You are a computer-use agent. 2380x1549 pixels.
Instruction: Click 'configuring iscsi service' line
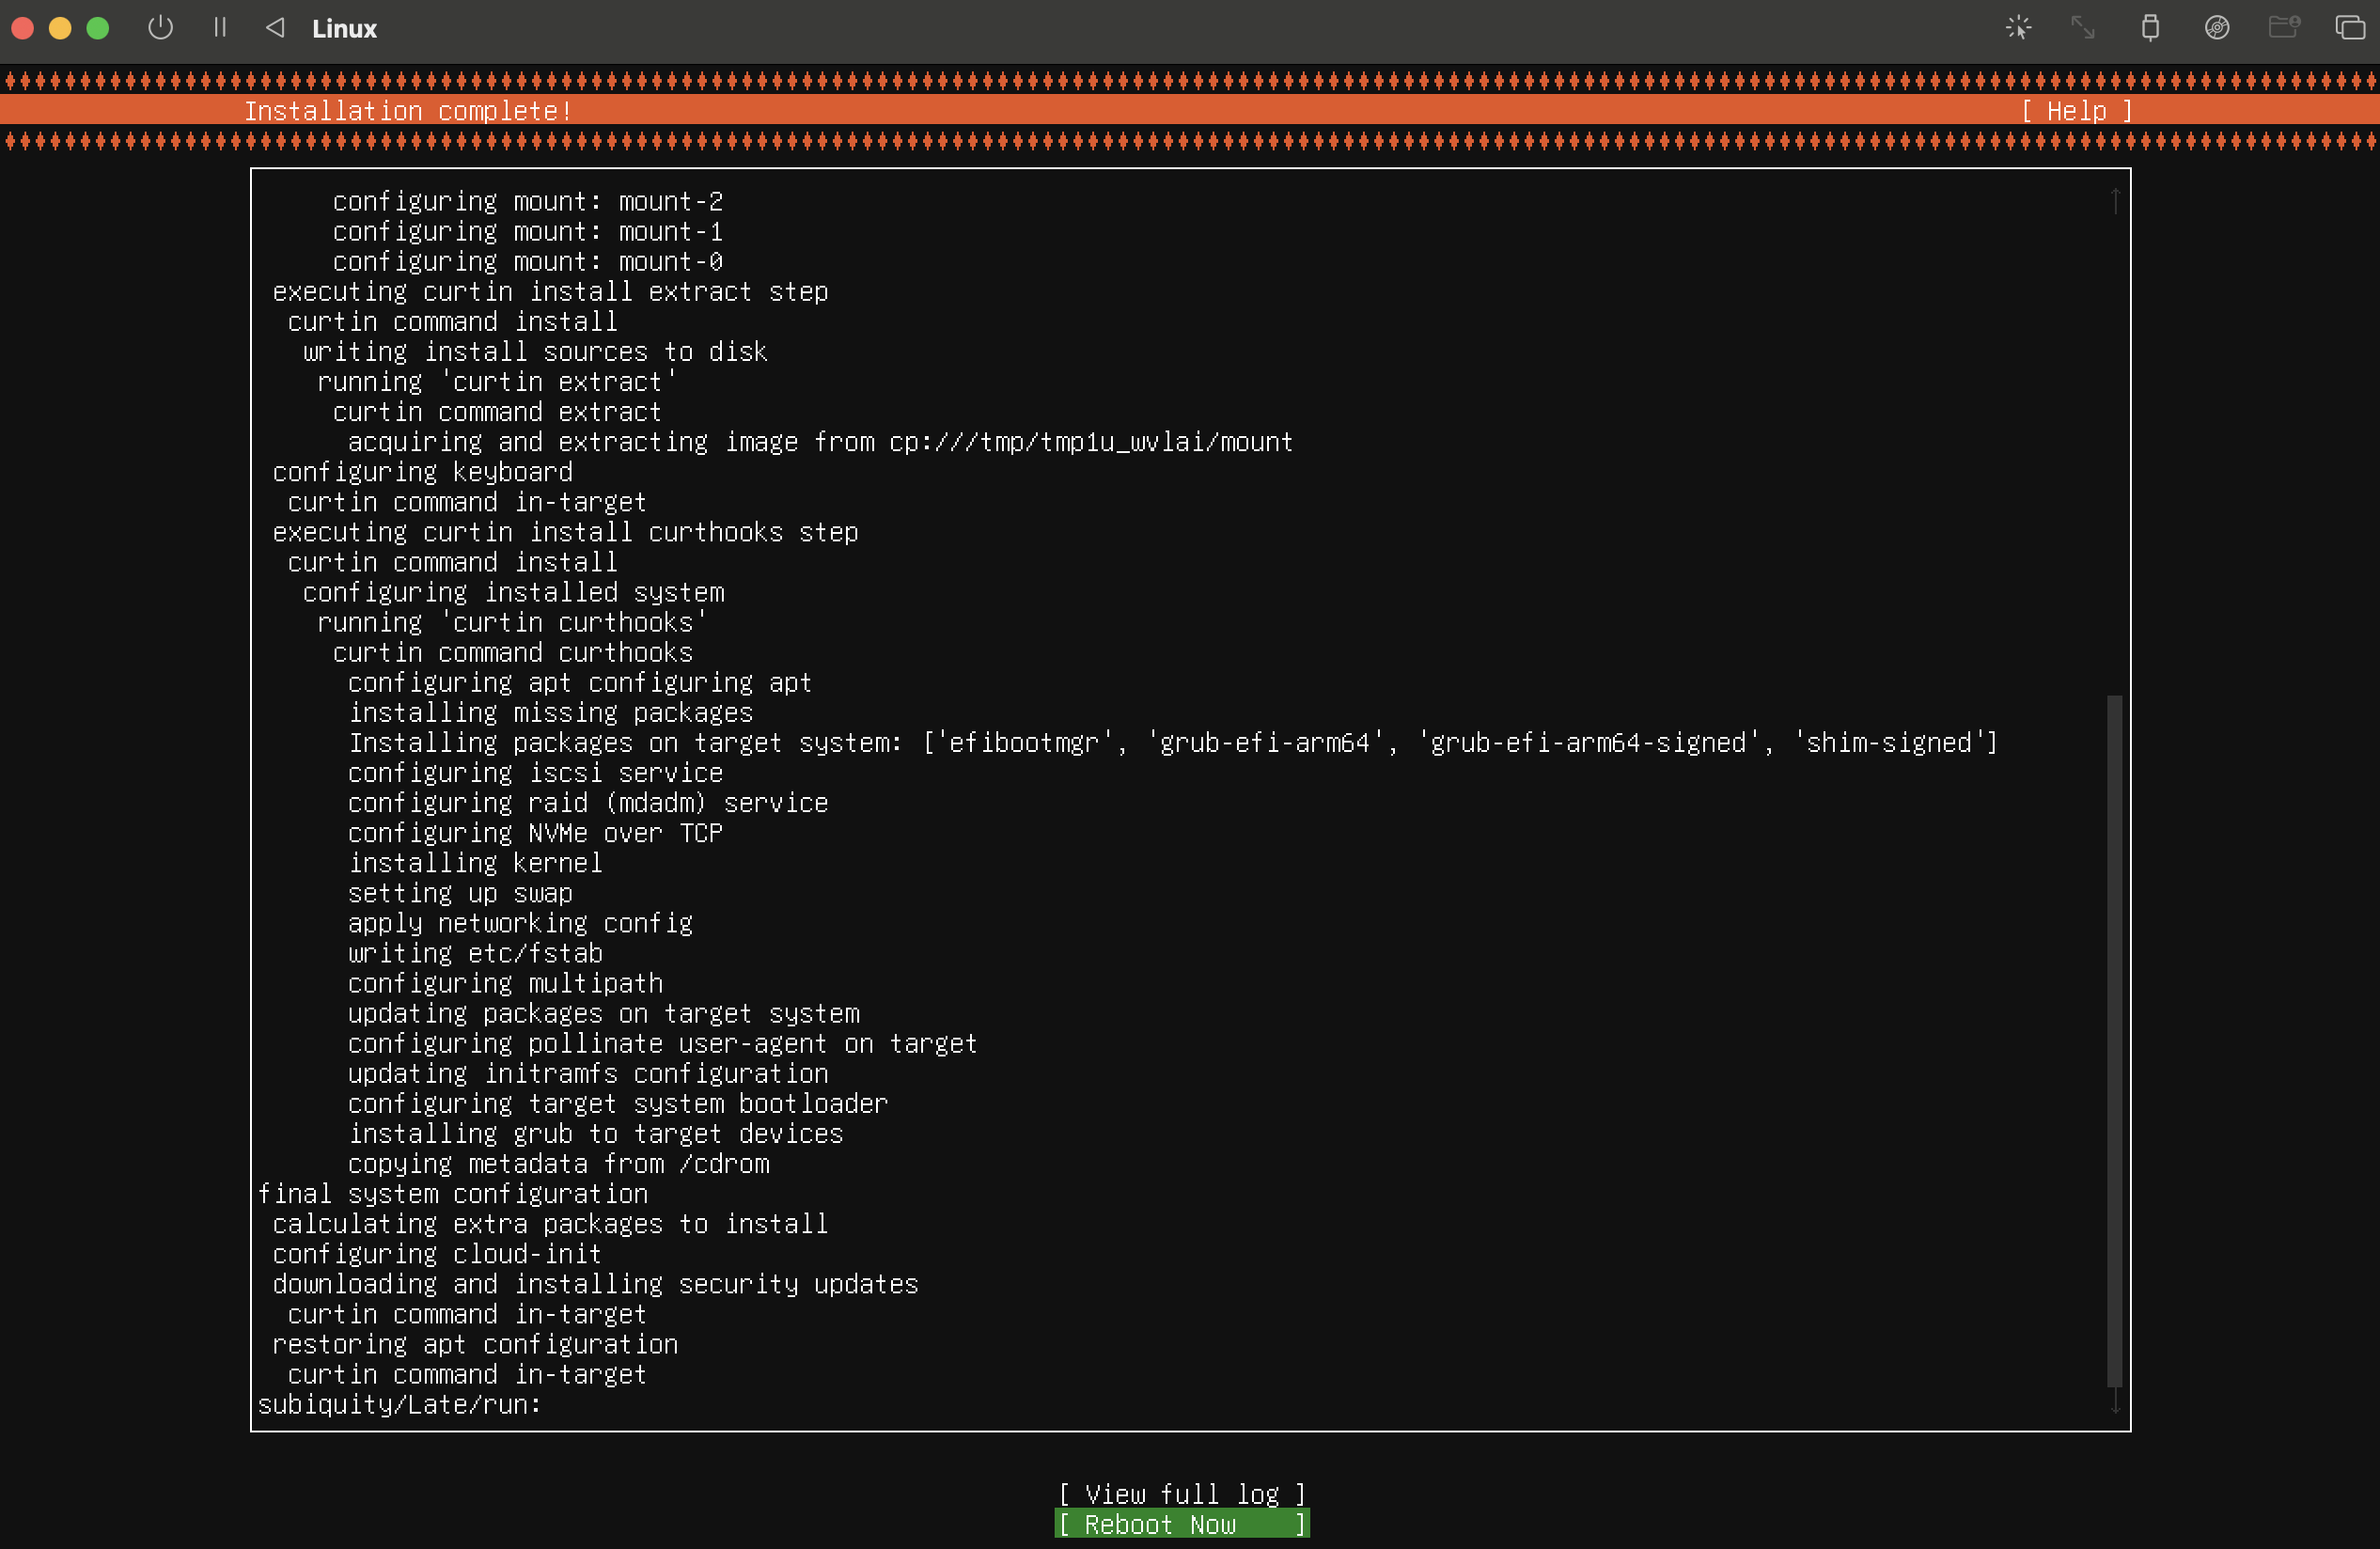coord(535,773)
